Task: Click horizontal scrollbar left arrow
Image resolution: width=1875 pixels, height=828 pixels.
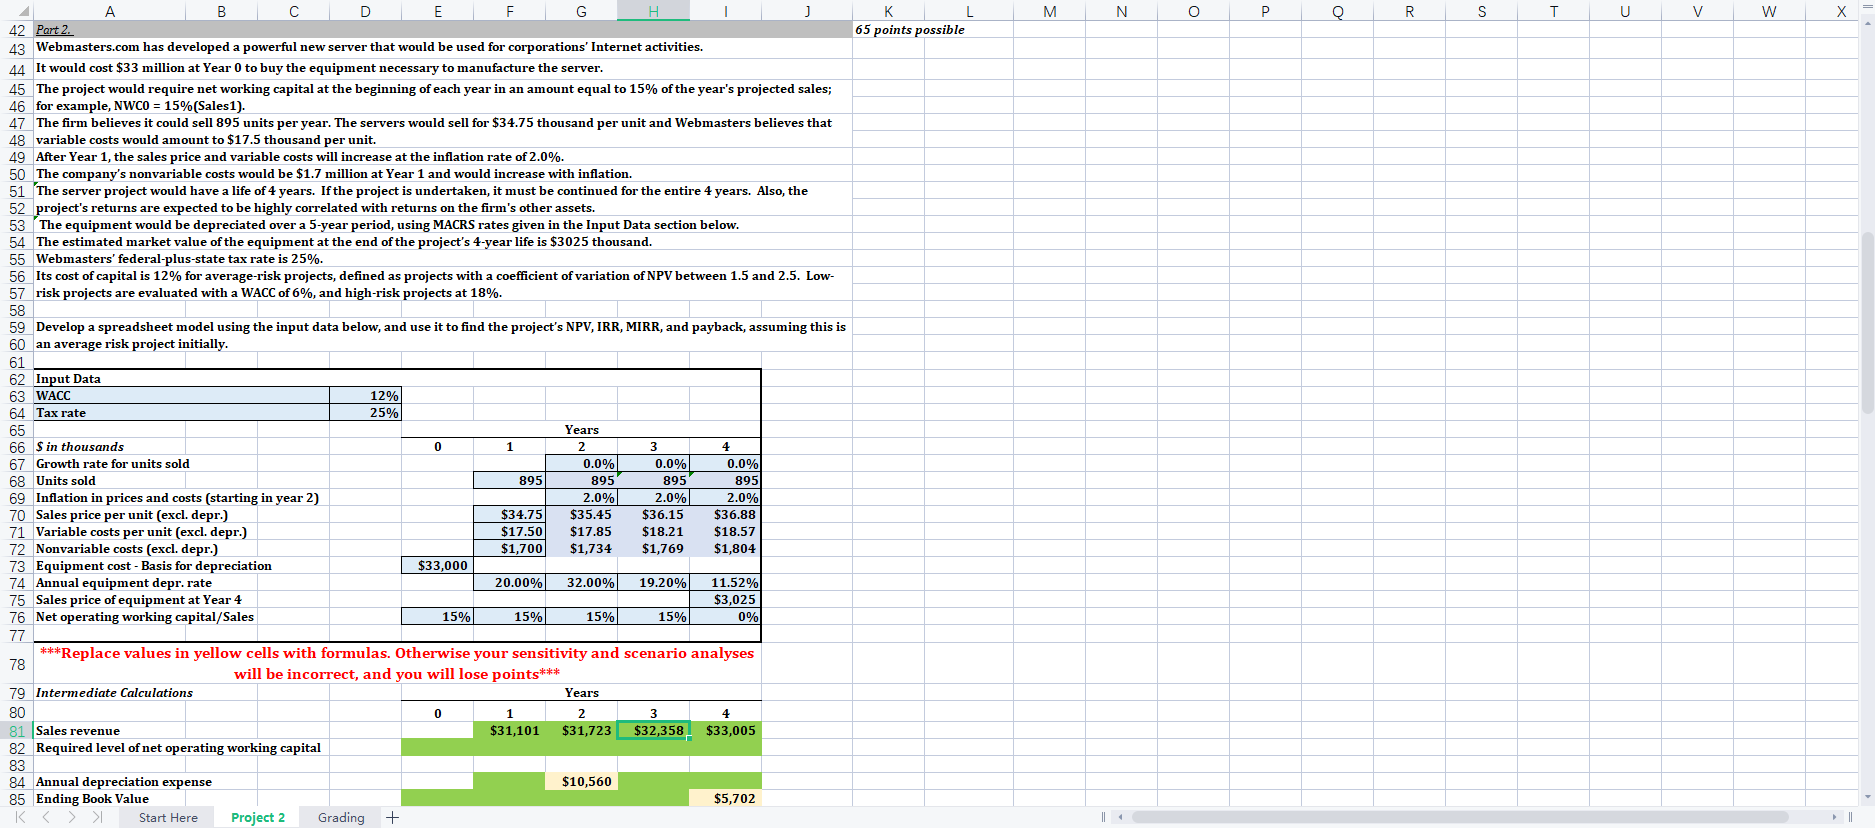Action: (1121, 817)
